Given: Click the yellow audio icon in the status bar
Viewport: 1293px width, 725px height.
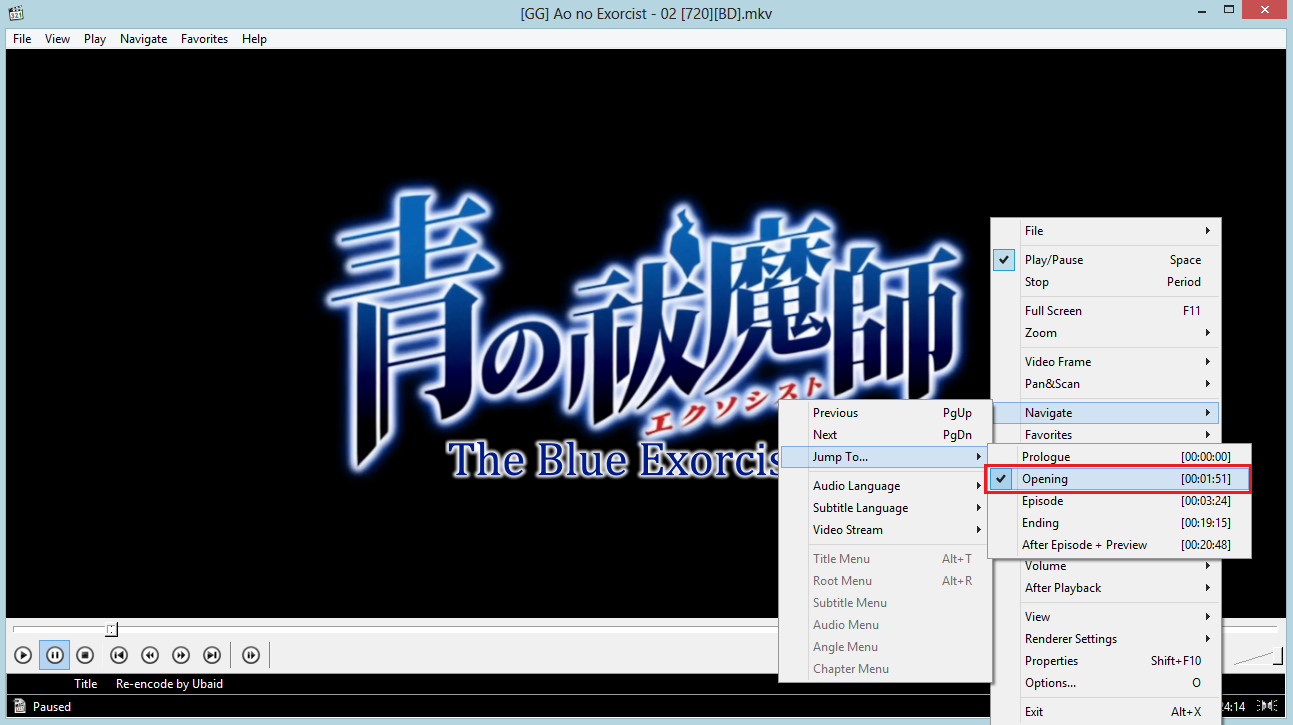Looking at the screenshot, I should (x=1268, y=706).
